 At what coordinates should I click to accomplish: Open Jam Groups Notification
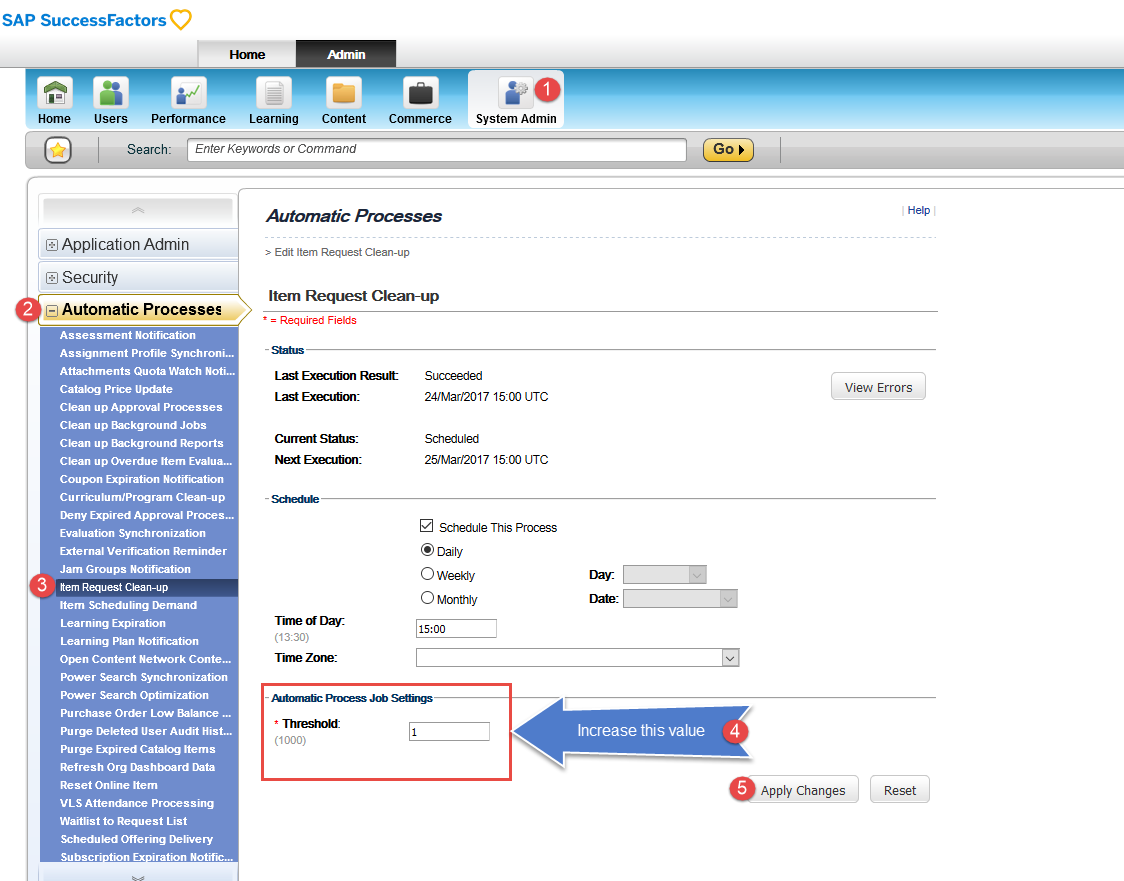(125, 568)
